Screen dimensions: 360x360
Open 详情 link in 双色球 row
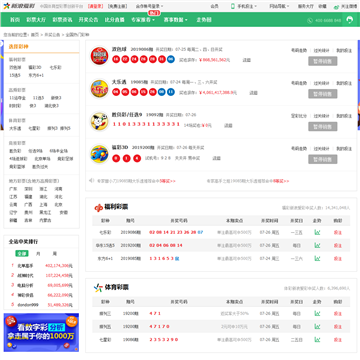click(x=247, y=60)
